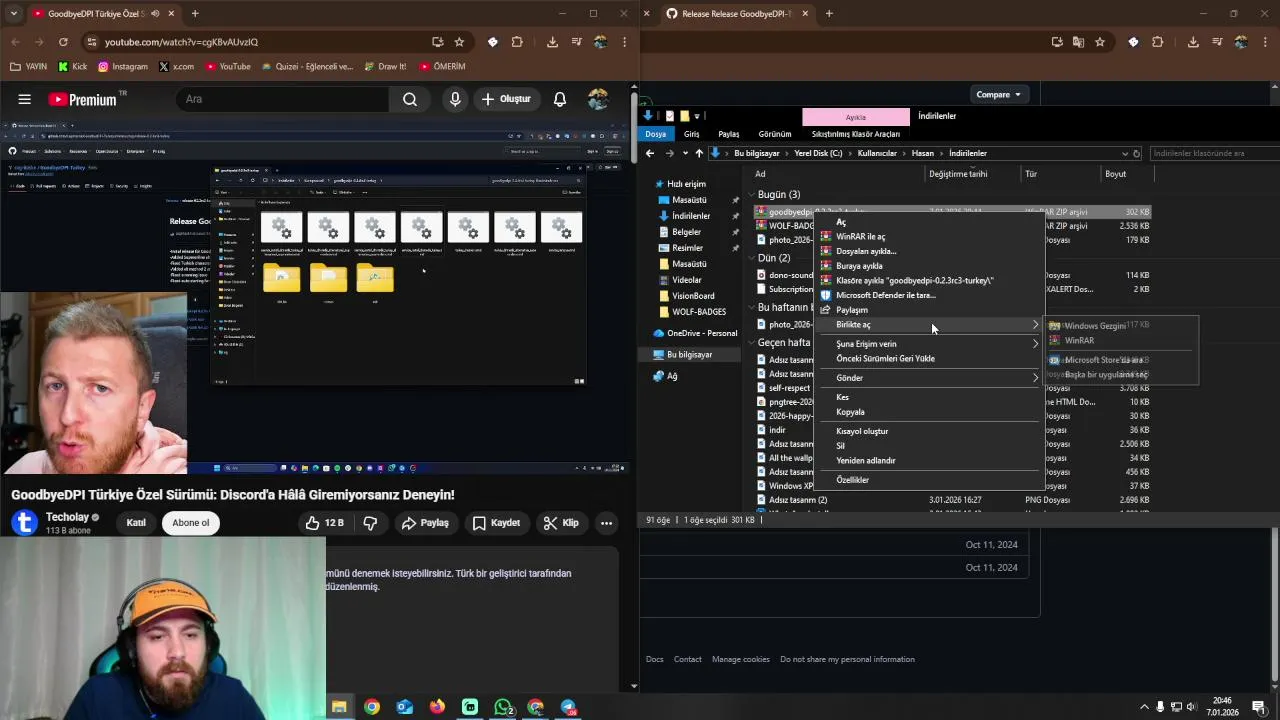The height and width of the screenshot is (720, 1280).
Task: Open Telegram from the Windows taskbar
Action: pyautogui.click(x=568, y=707)
